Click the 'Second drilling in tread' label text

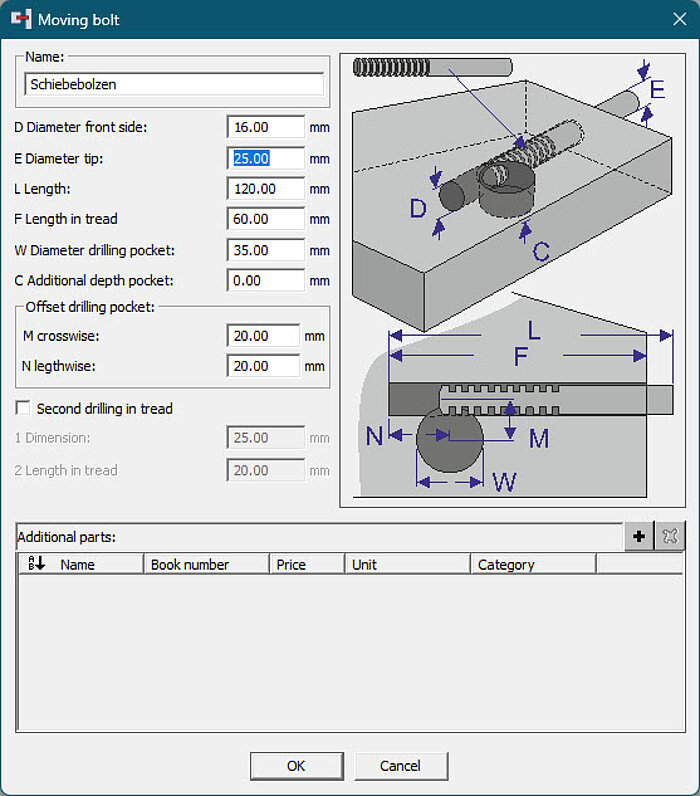pyautogui.click(x=105, y=408)
